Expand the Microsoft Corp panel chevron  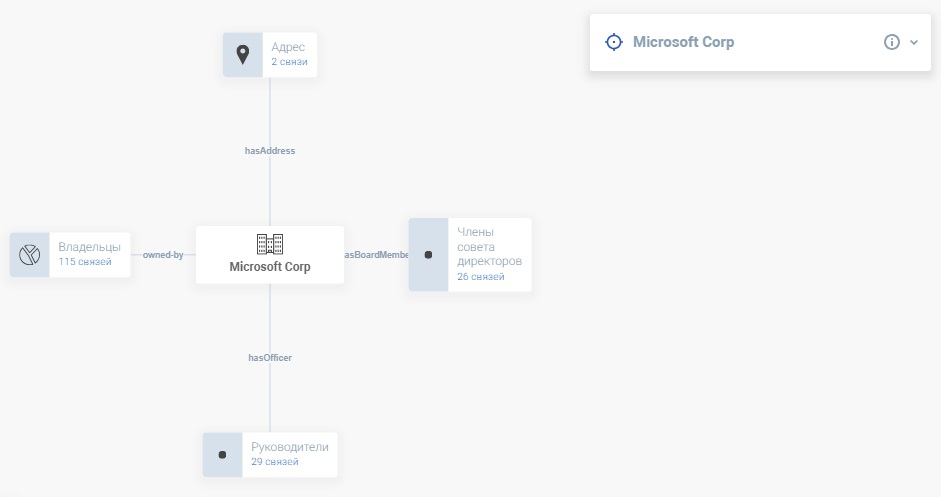pos(914,42)
